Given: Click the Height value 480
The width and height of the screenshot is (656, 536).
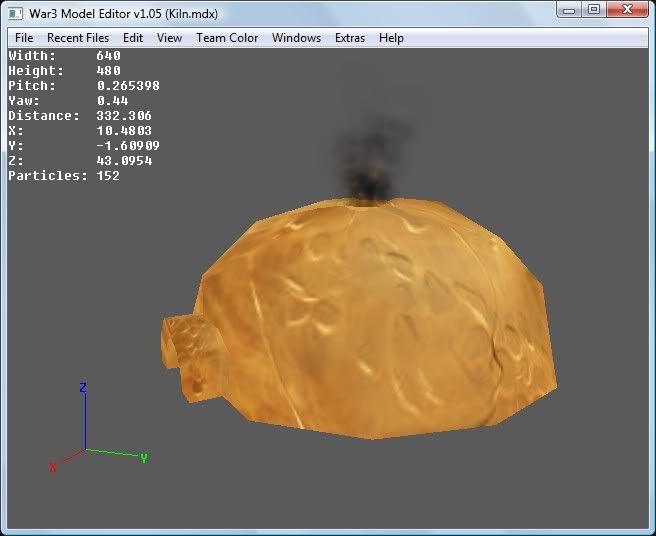Looking at the screenshot, I should 109,71.
